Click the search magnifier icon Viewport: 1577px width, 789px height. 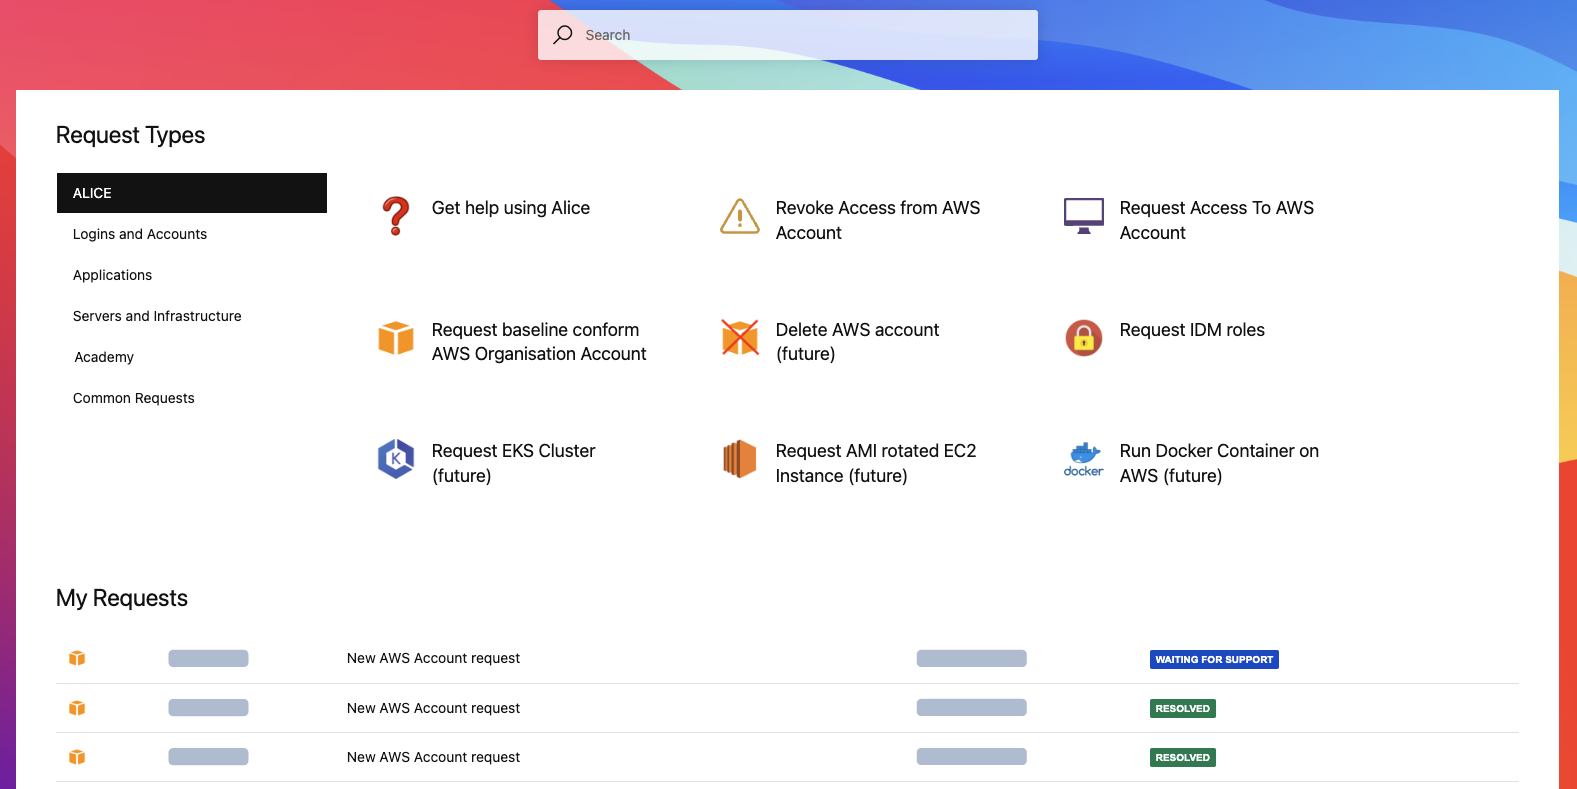pos(563,35)
